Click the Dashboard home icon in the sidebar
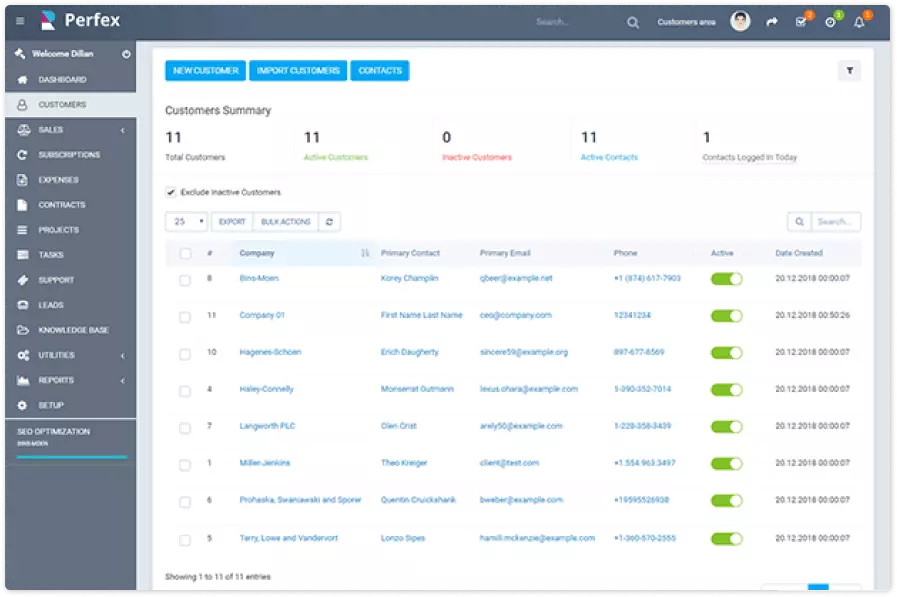 coord(22,79)
